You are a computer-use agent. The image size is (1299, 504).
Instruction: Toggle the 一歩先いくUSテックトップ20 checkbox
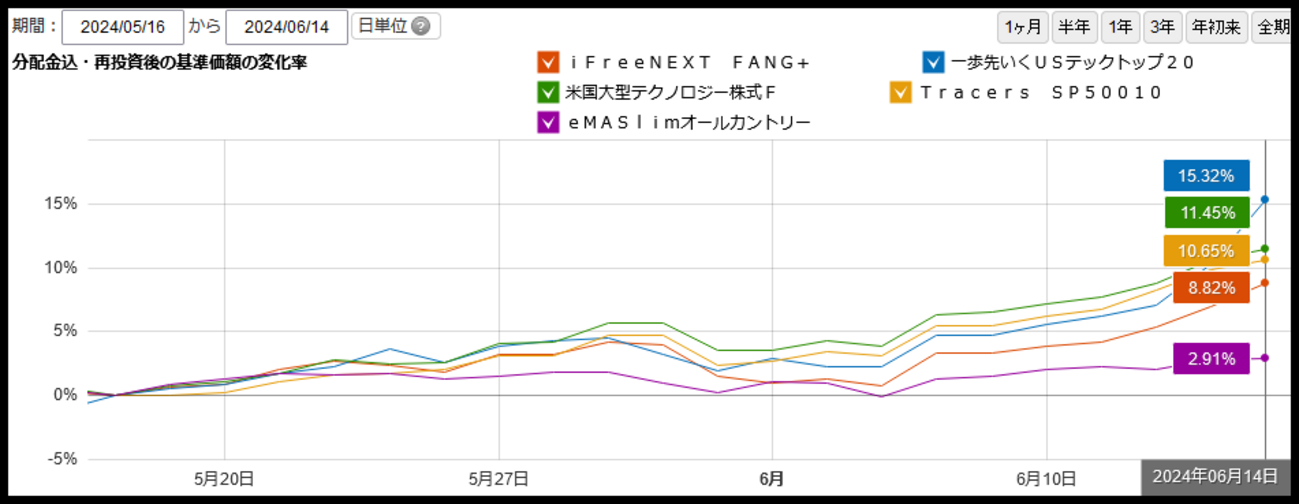pyautogui.click(x=933, y=63)
